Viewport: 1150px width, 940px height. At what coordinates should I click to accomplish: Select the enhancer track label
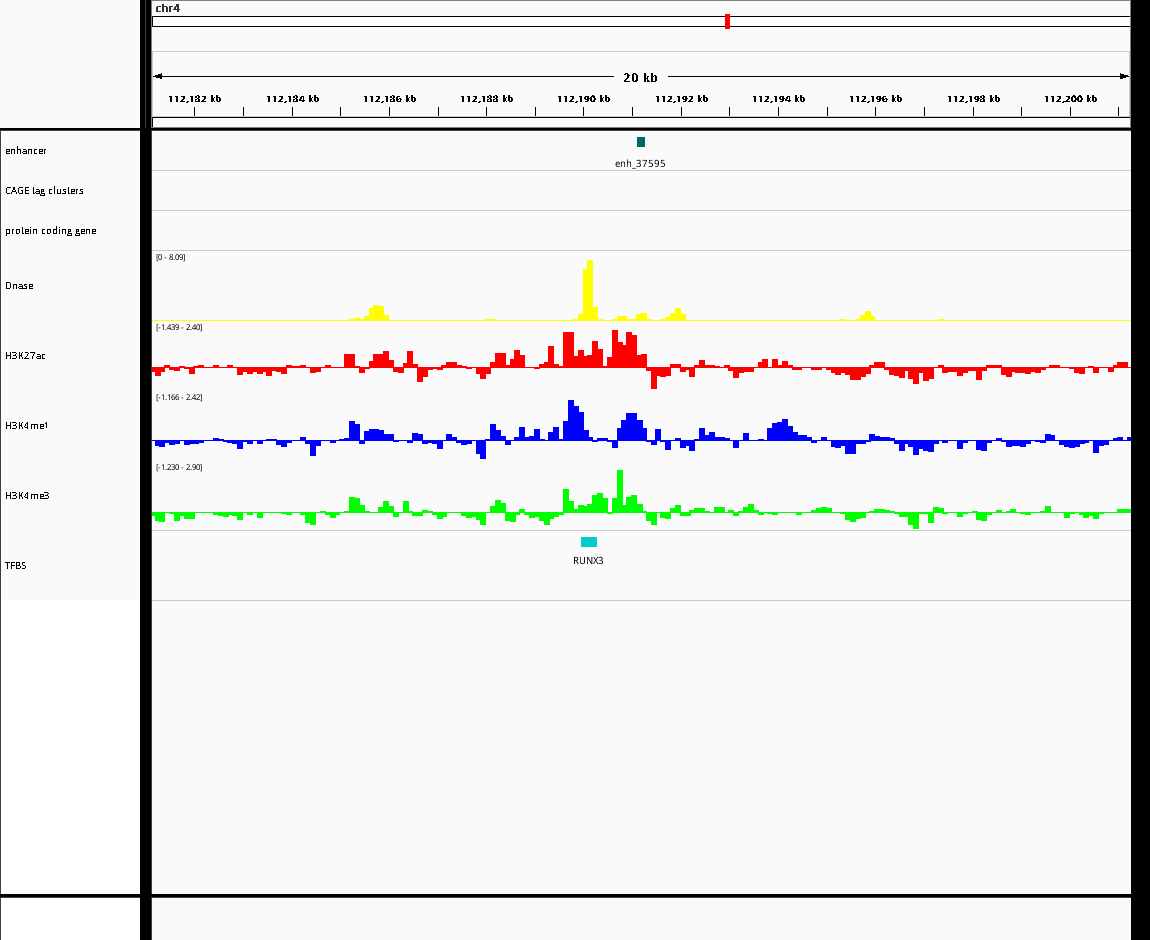[x=26, y=150]
